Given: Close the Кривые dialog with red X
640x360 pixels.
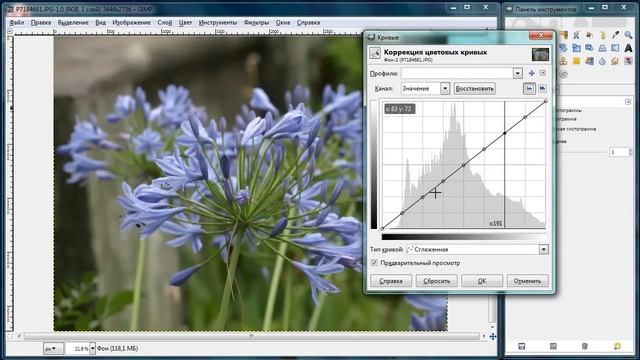Looking at the screenshot, I should point(541,36).
